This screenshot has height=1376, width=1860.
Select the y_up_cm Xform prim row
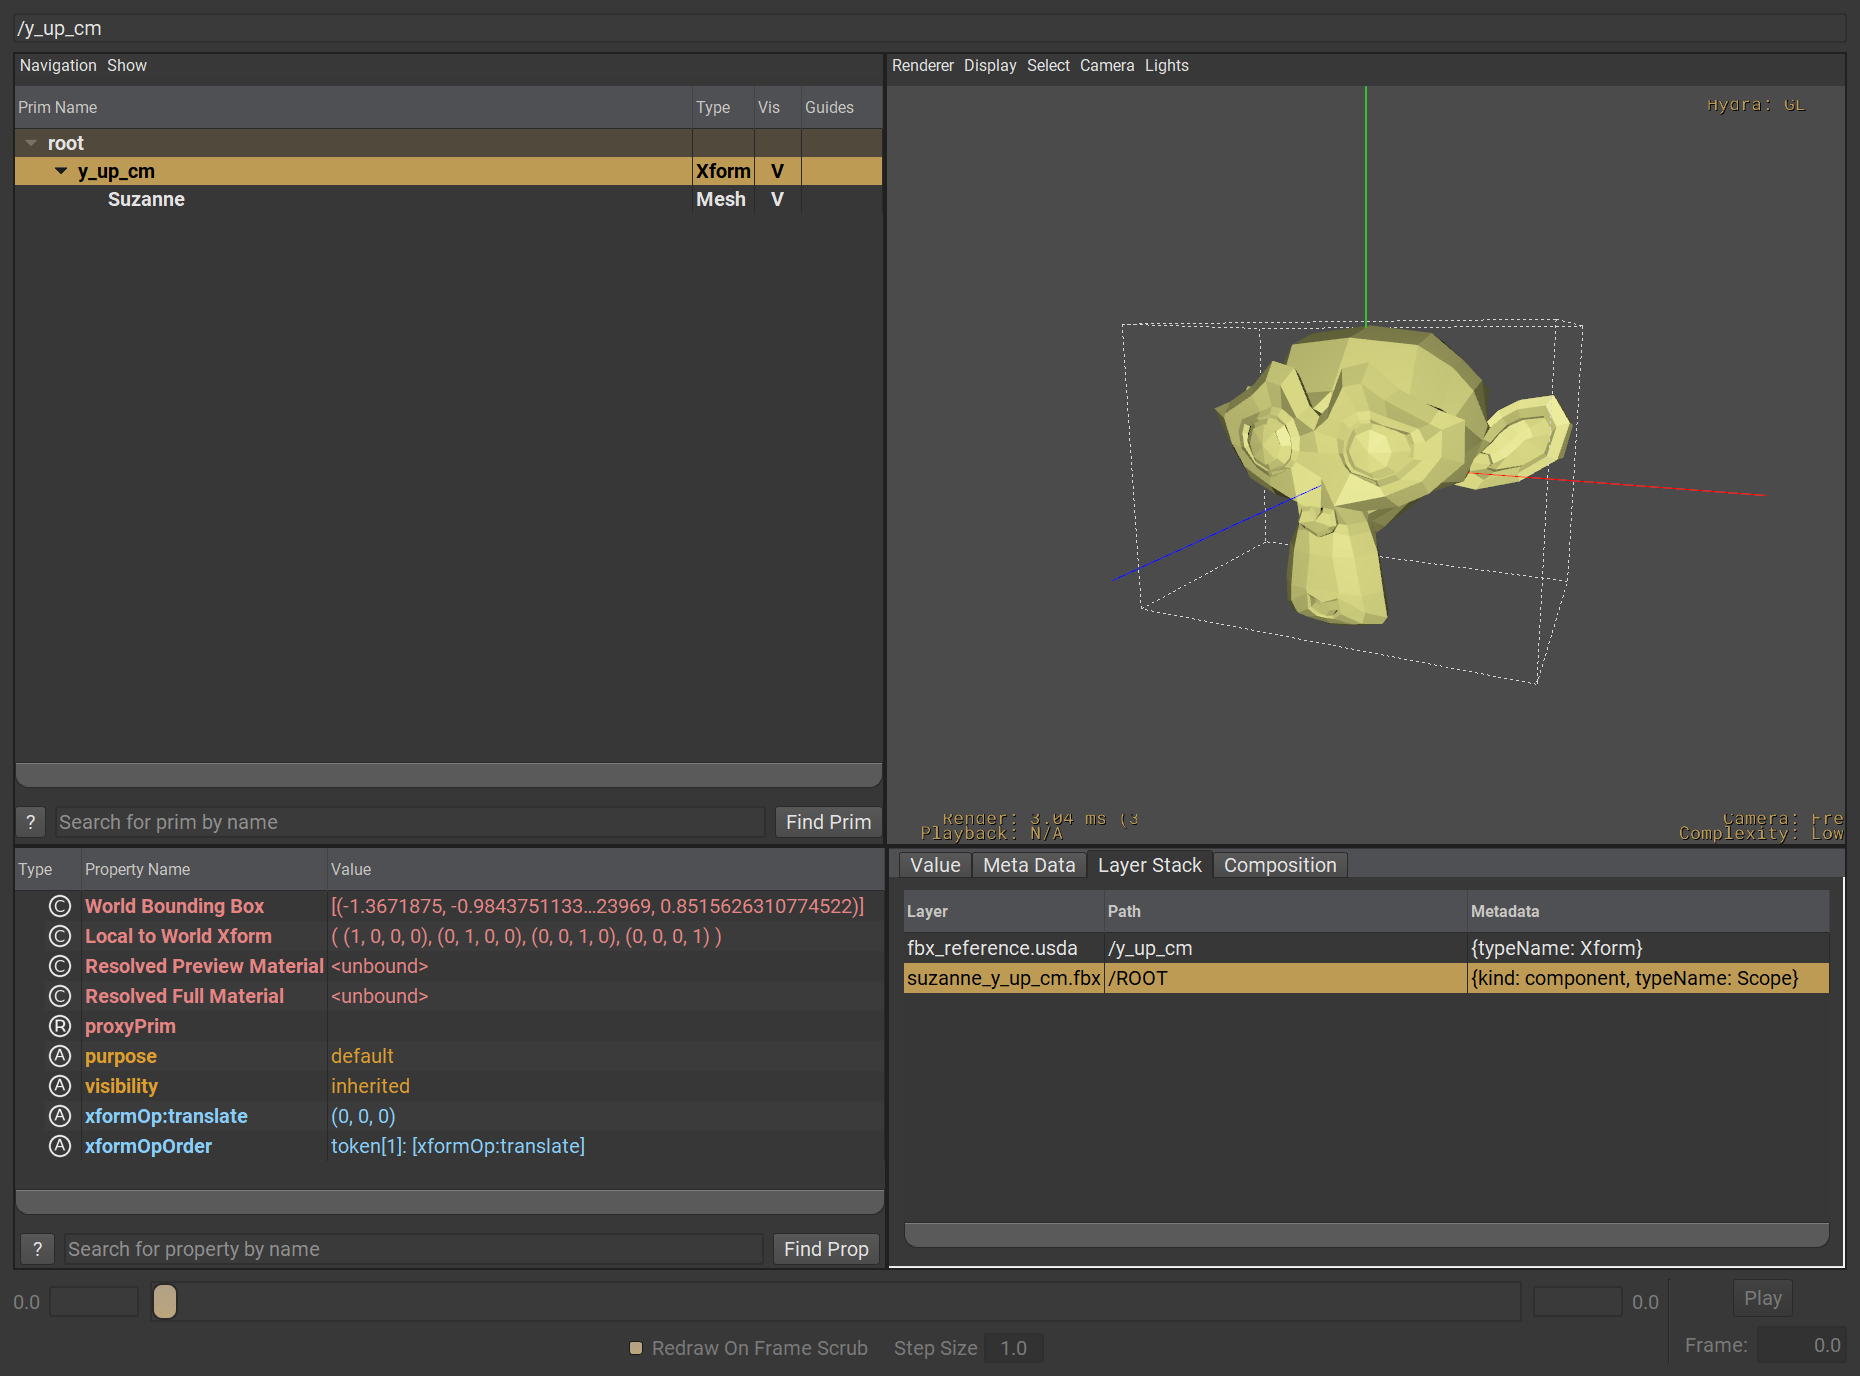(x=448, y=171)
